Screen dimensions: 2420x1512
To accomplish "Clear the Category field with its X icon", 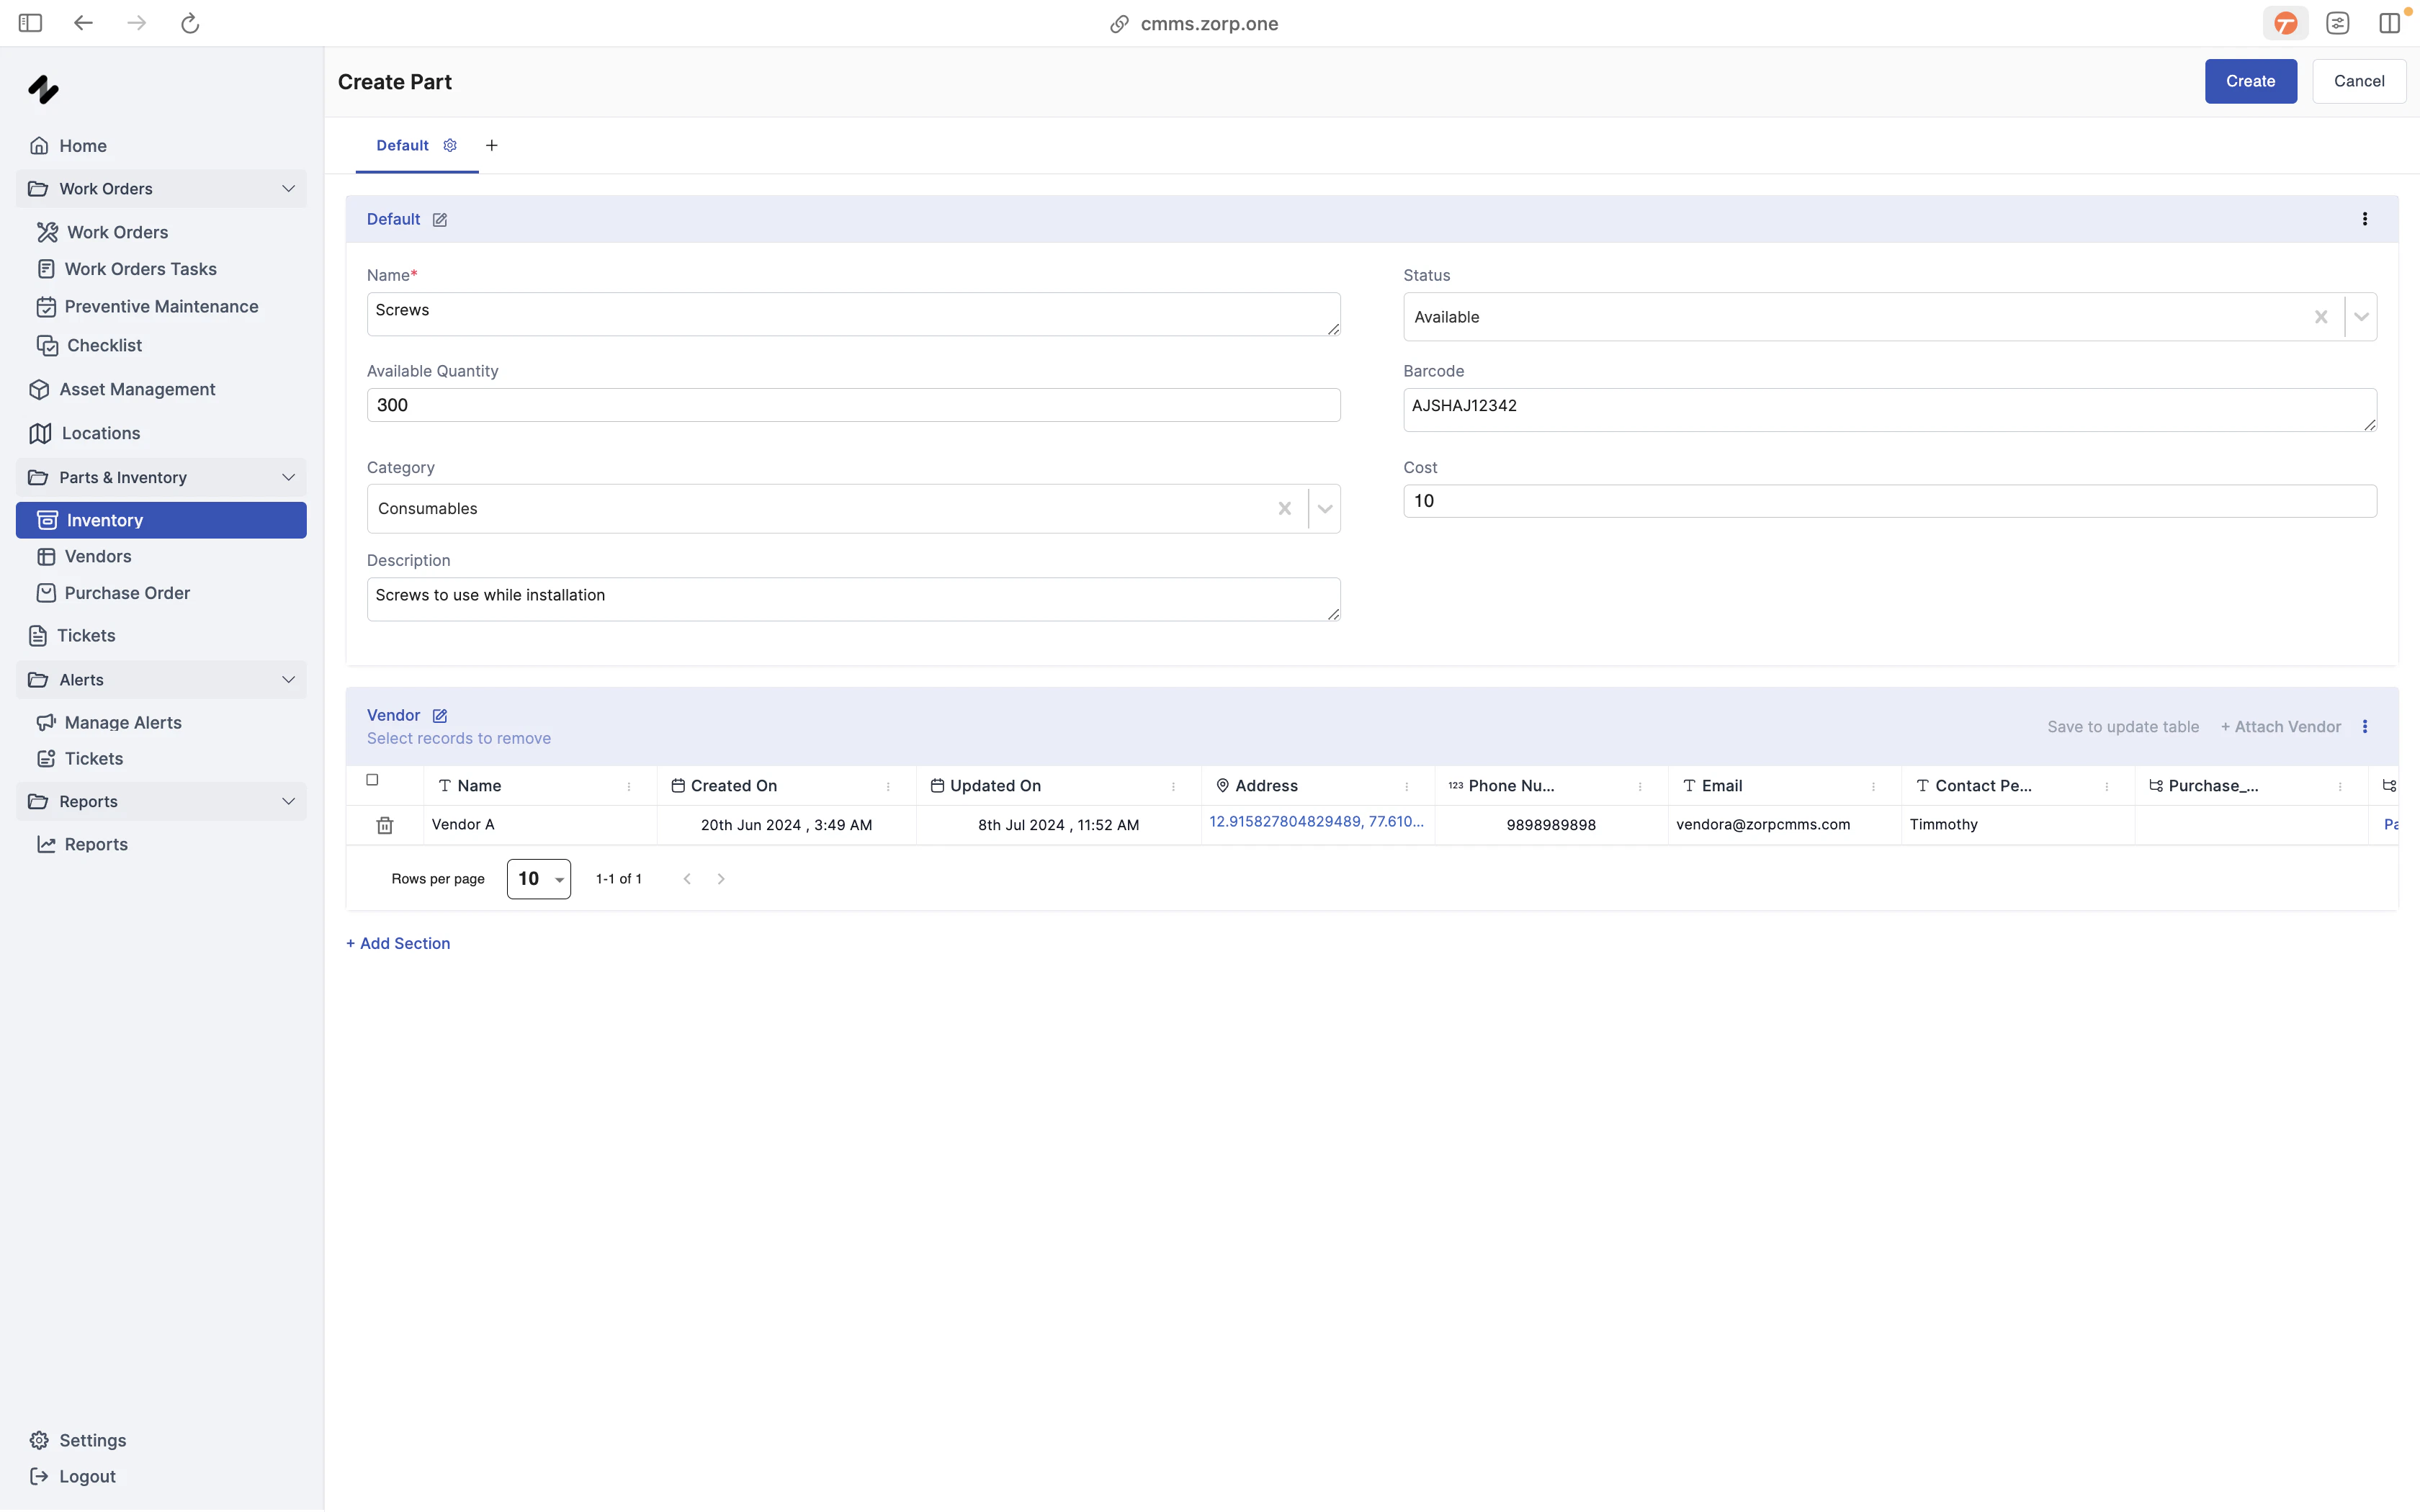I will (x=1284, y=509).
